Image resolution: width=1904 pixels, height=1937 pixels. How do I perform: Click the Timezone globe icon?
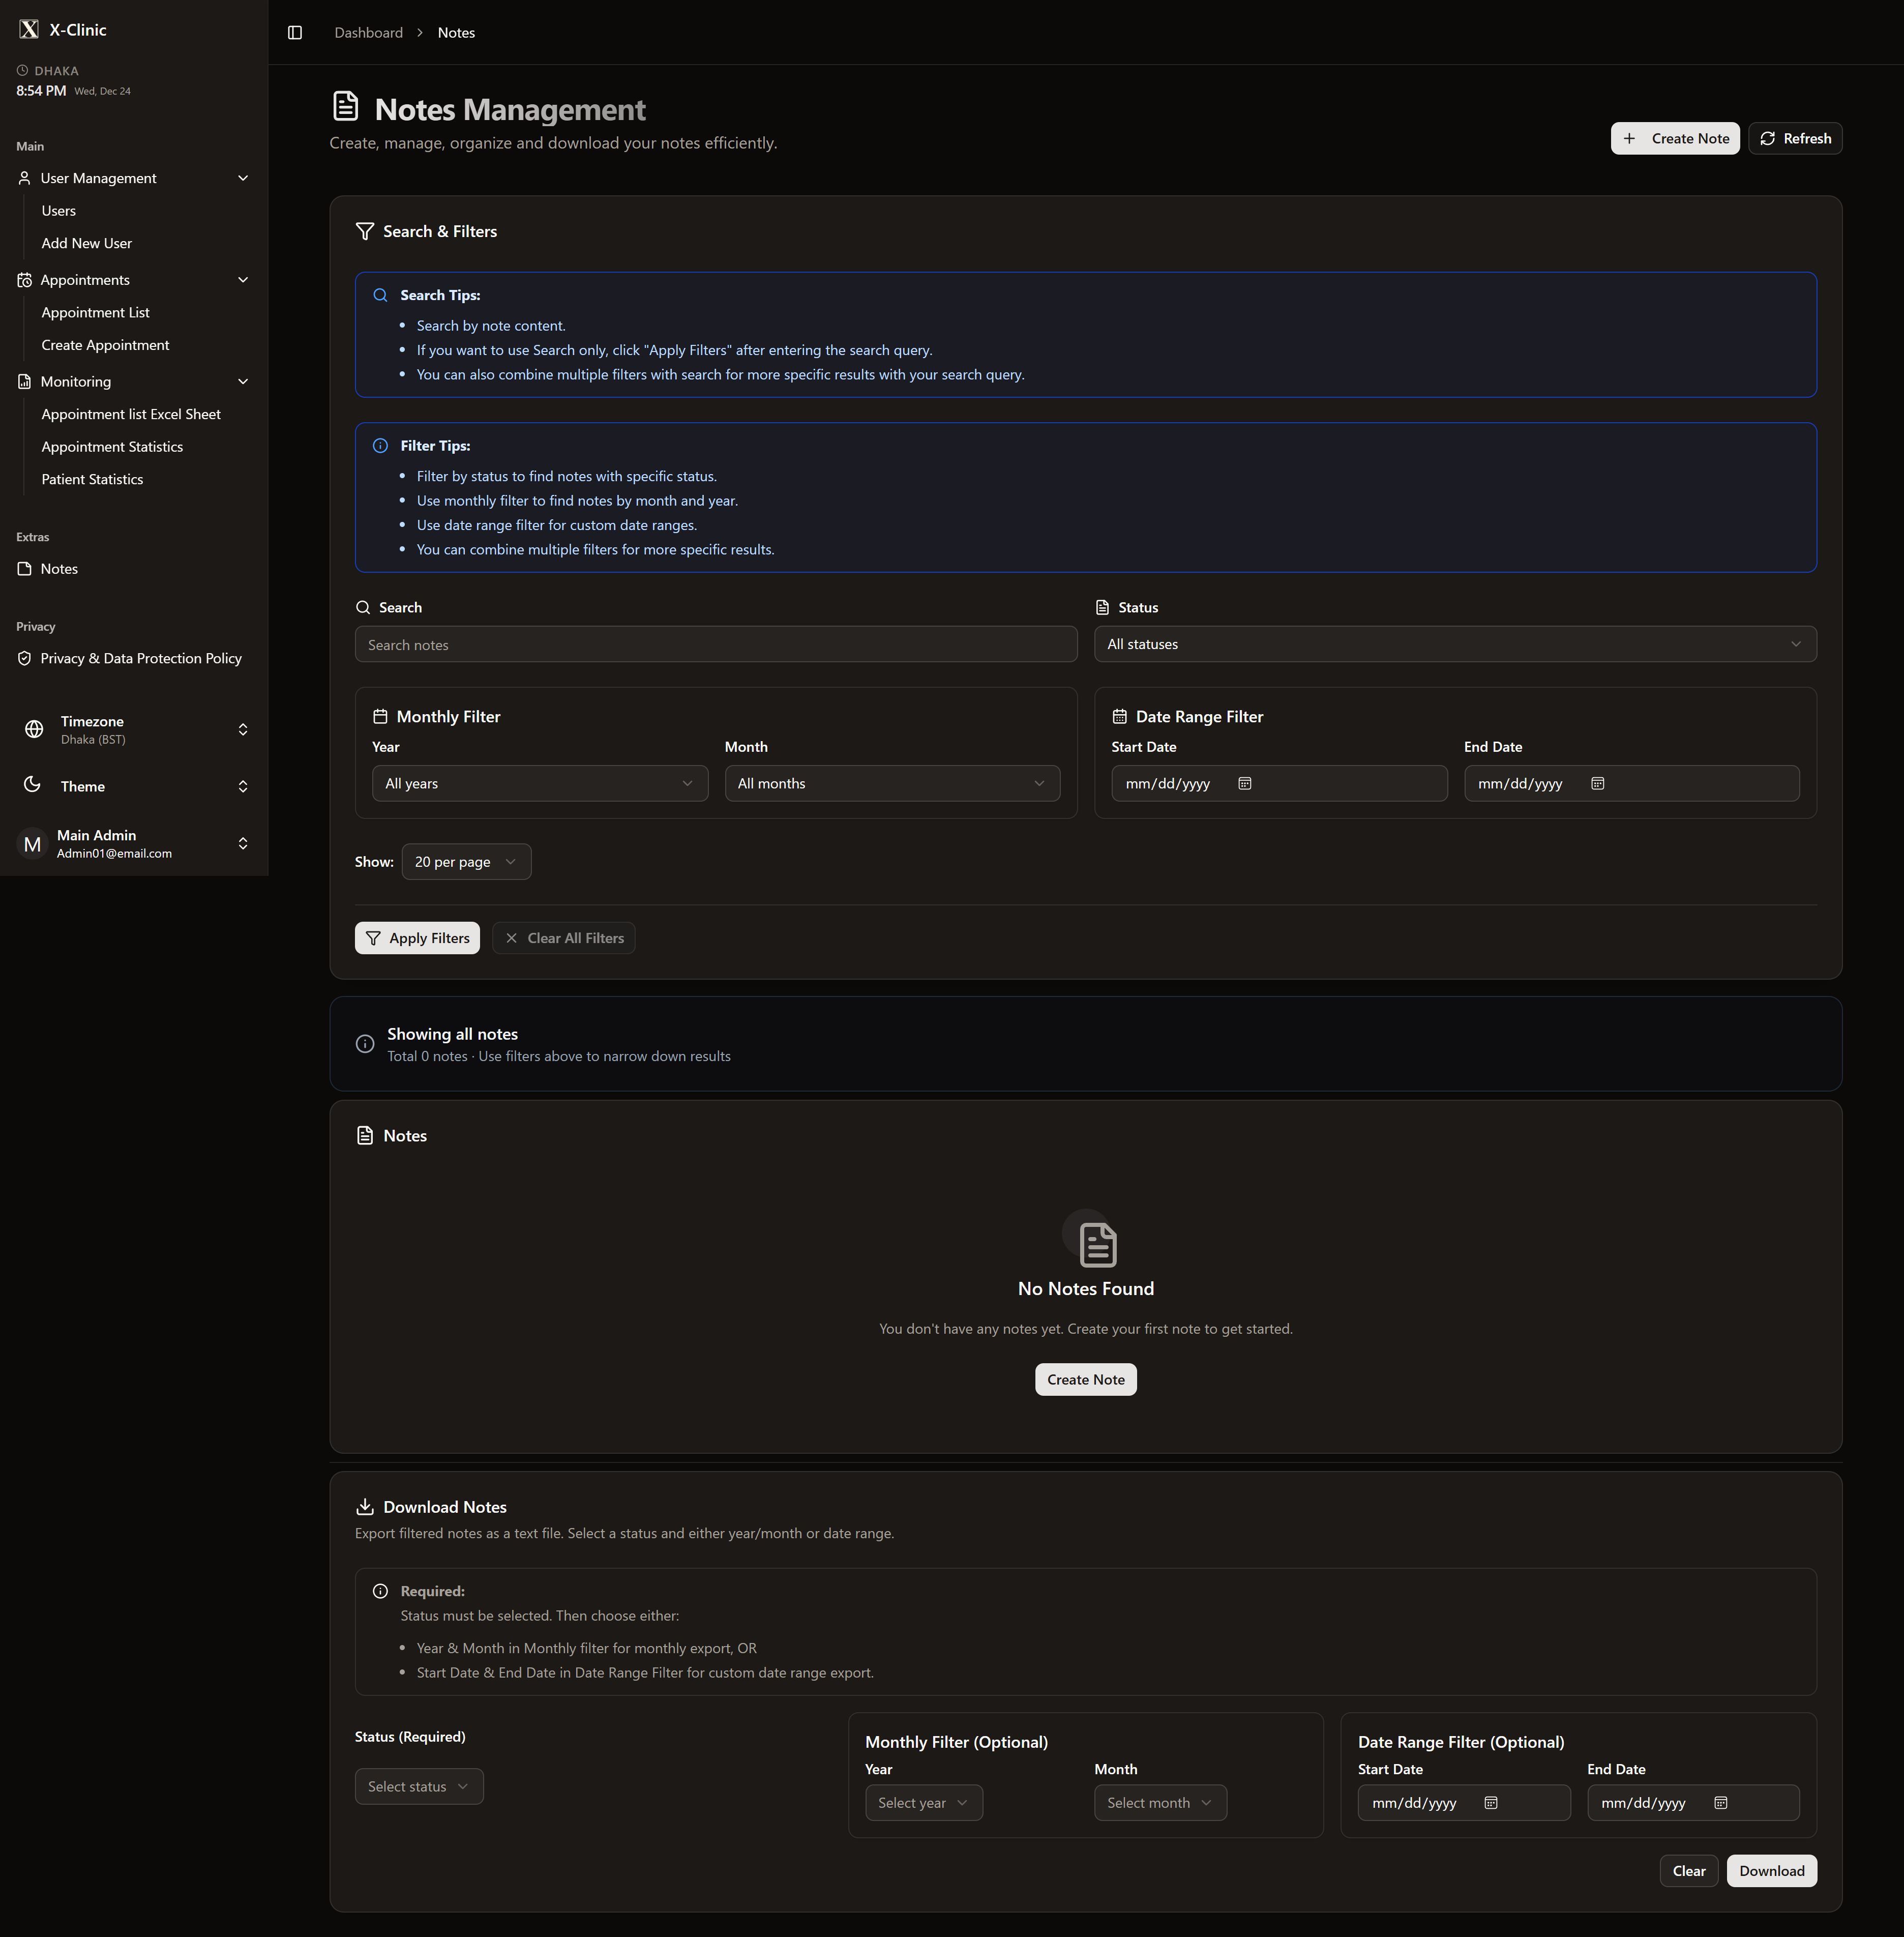[34, 729]
